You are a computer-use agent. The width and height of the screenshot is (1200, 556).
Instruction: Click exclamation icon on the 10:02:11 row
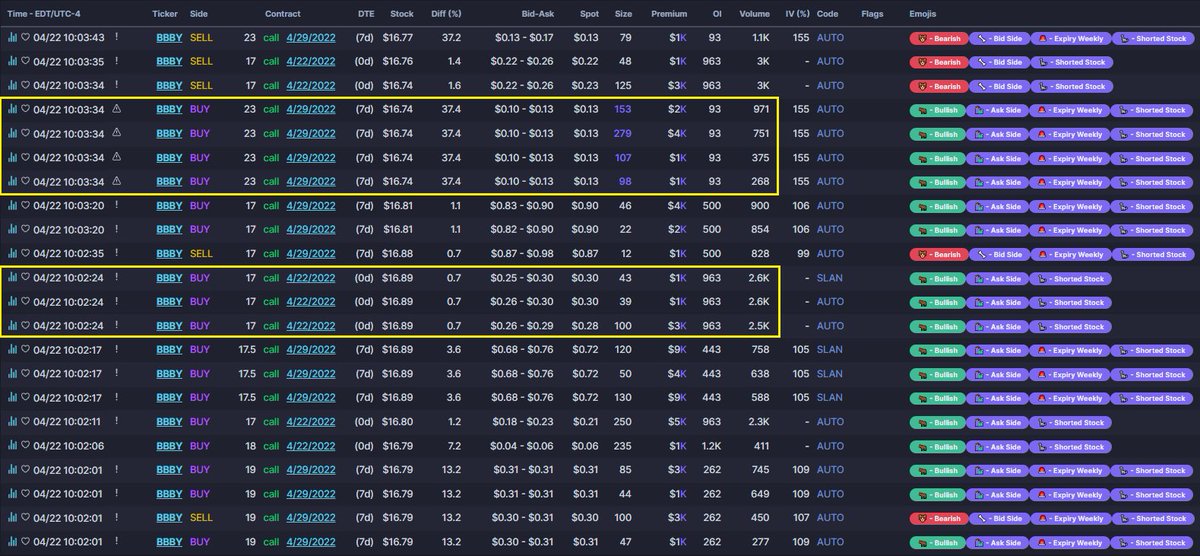(x=116, y=422)
